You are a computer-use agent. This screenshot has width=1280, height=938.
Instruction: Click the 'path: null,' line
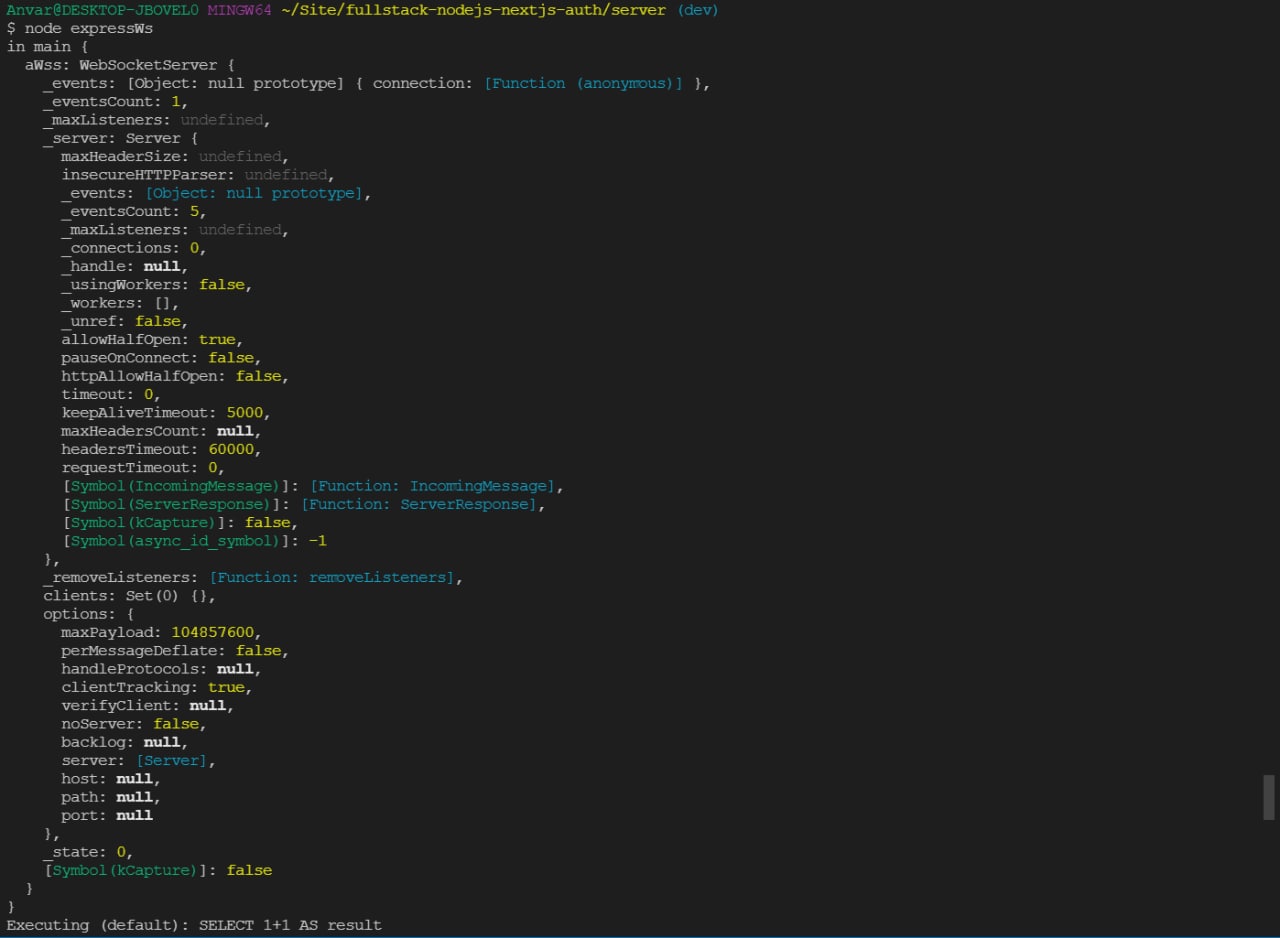111,797
